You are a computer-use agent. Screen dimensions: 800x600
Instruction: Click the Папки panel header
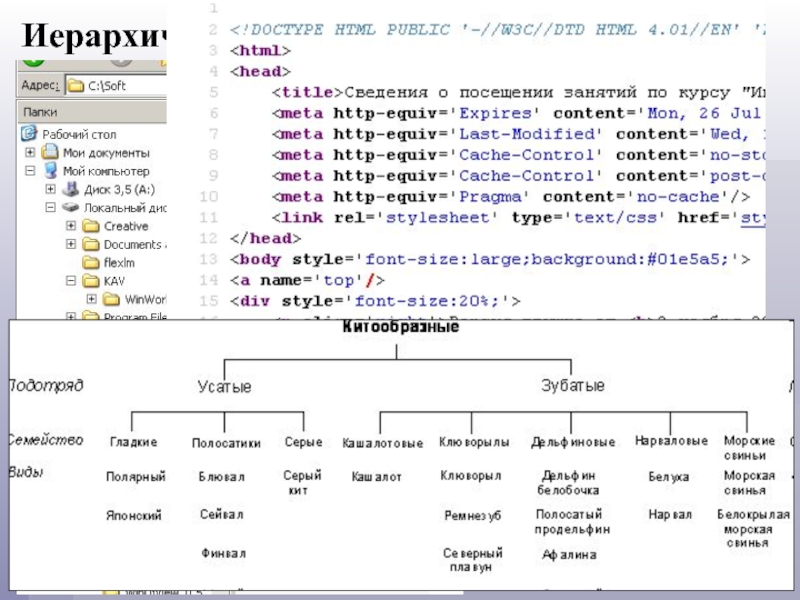point(92,112)
